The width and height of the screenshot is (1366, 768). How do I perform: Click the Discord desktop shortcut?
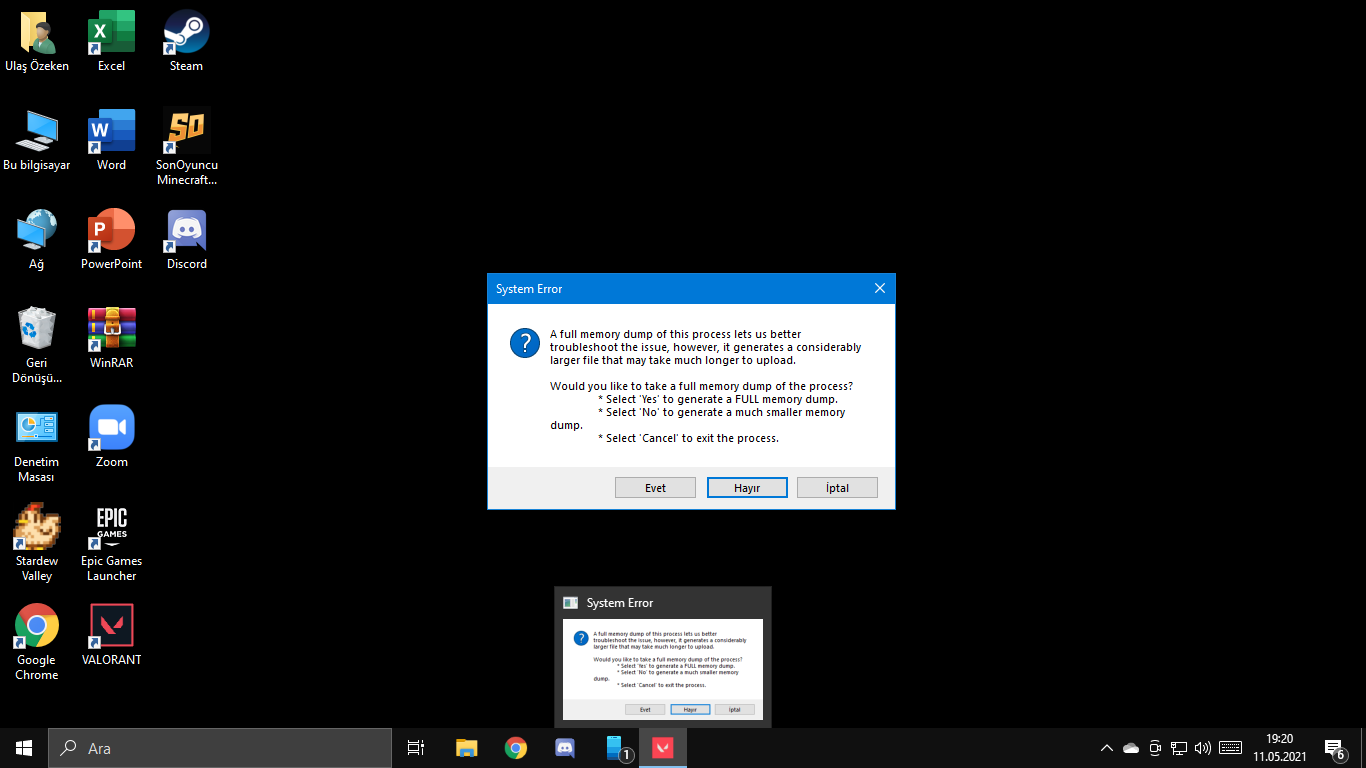pyautogui.click(x=186, y=240)
